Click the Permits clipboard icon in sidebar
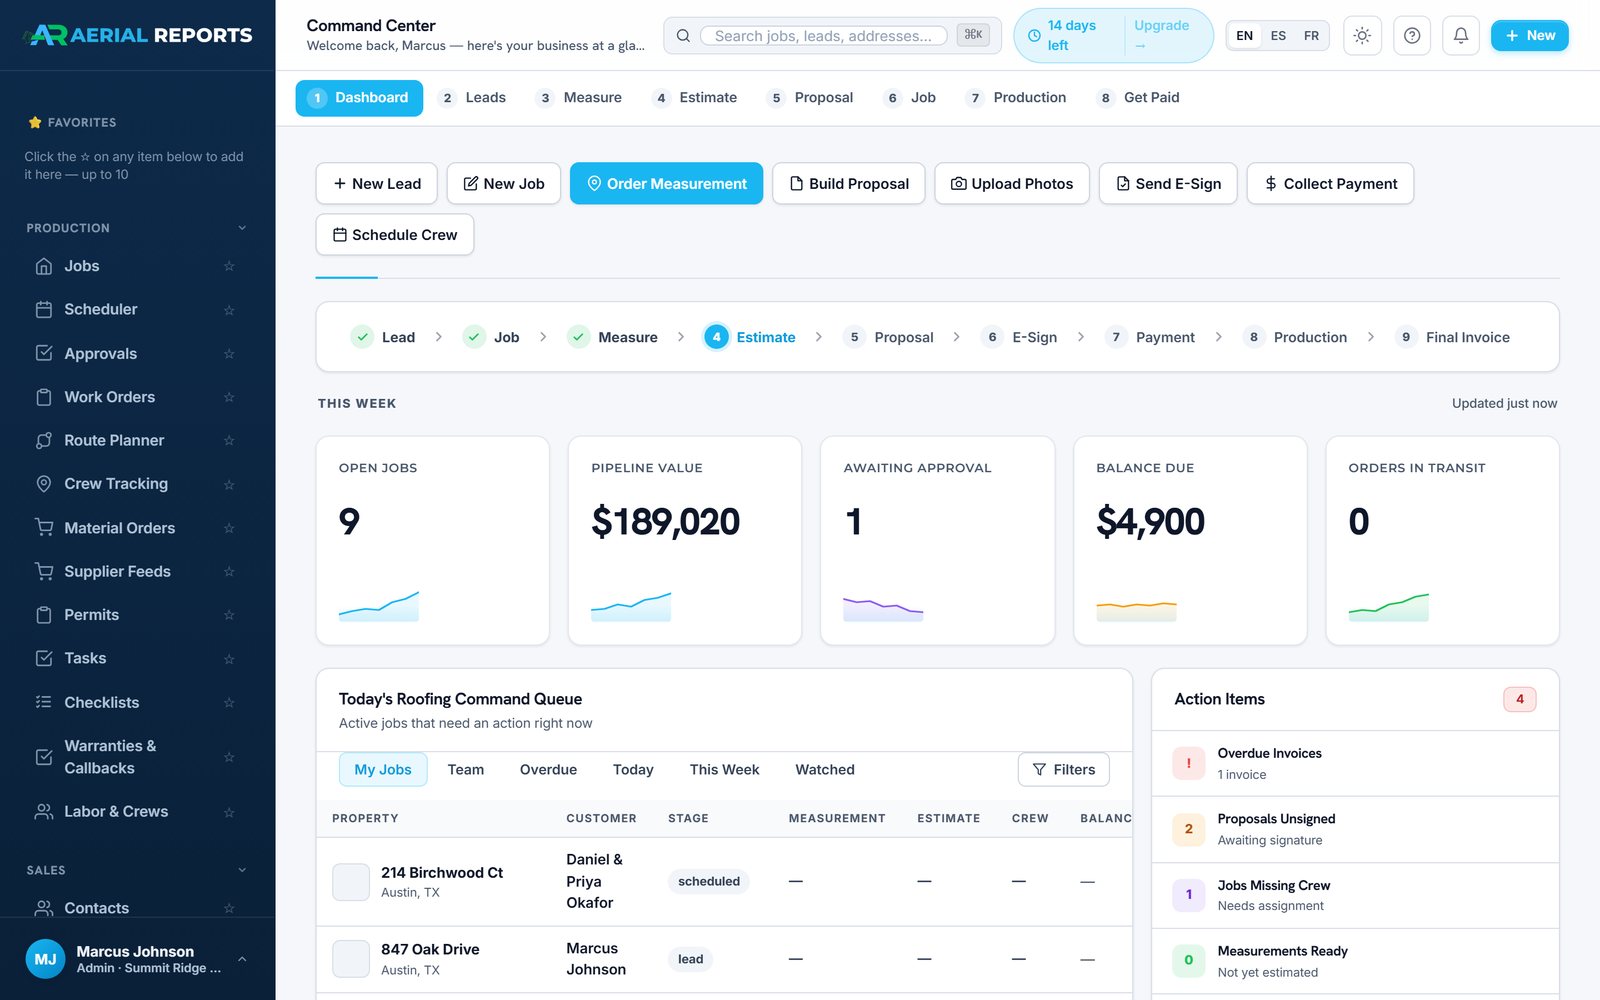Viewport: 1600px width, 1000px height. (44, 615)
